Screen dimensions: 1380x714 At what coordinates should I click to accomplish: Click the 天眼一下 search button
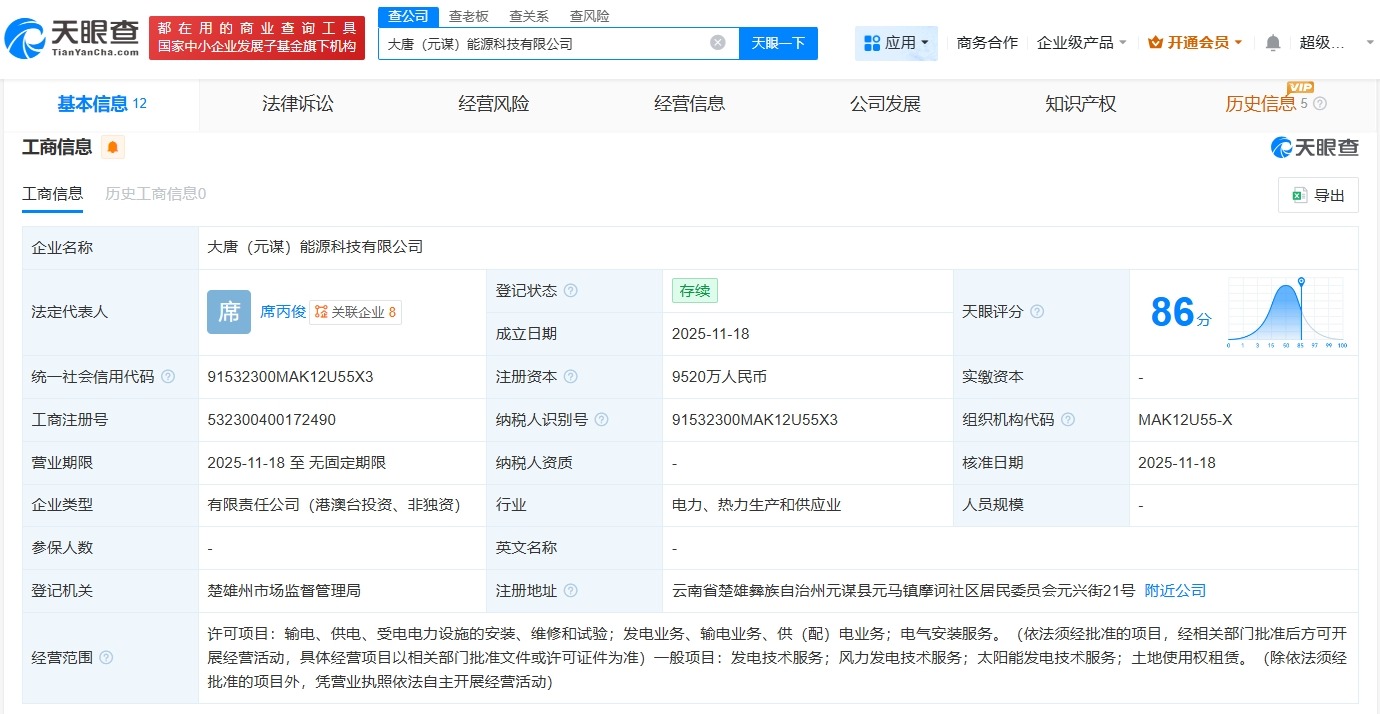point(779,42)
